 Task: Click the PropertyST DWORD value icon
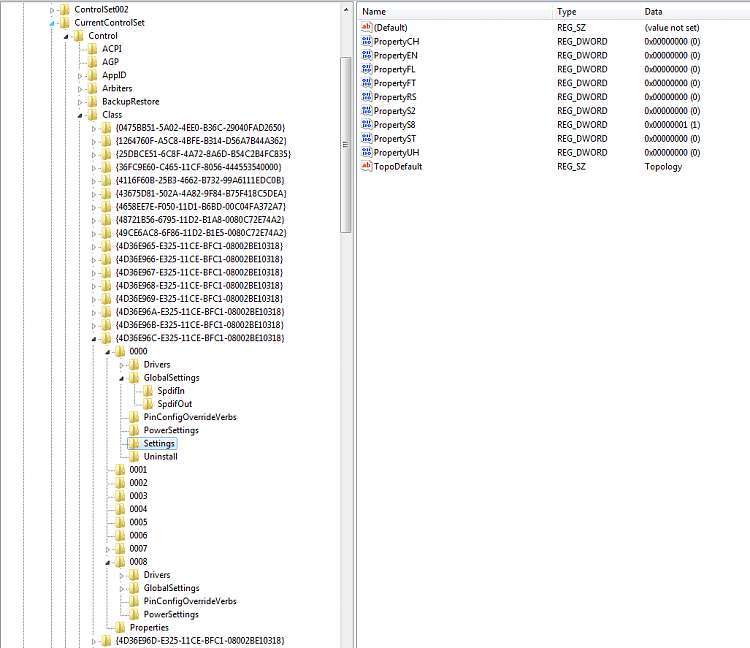366,138
